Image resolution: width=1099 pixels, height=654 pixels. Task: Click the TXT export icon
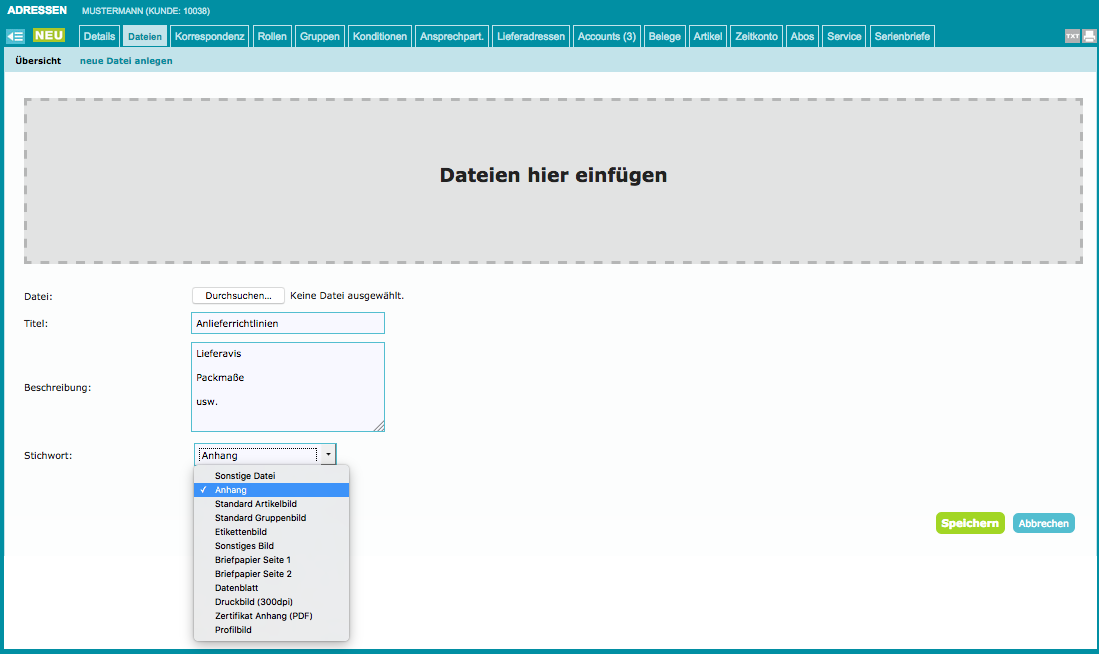pyautogui.click(x=1072, y=36)
